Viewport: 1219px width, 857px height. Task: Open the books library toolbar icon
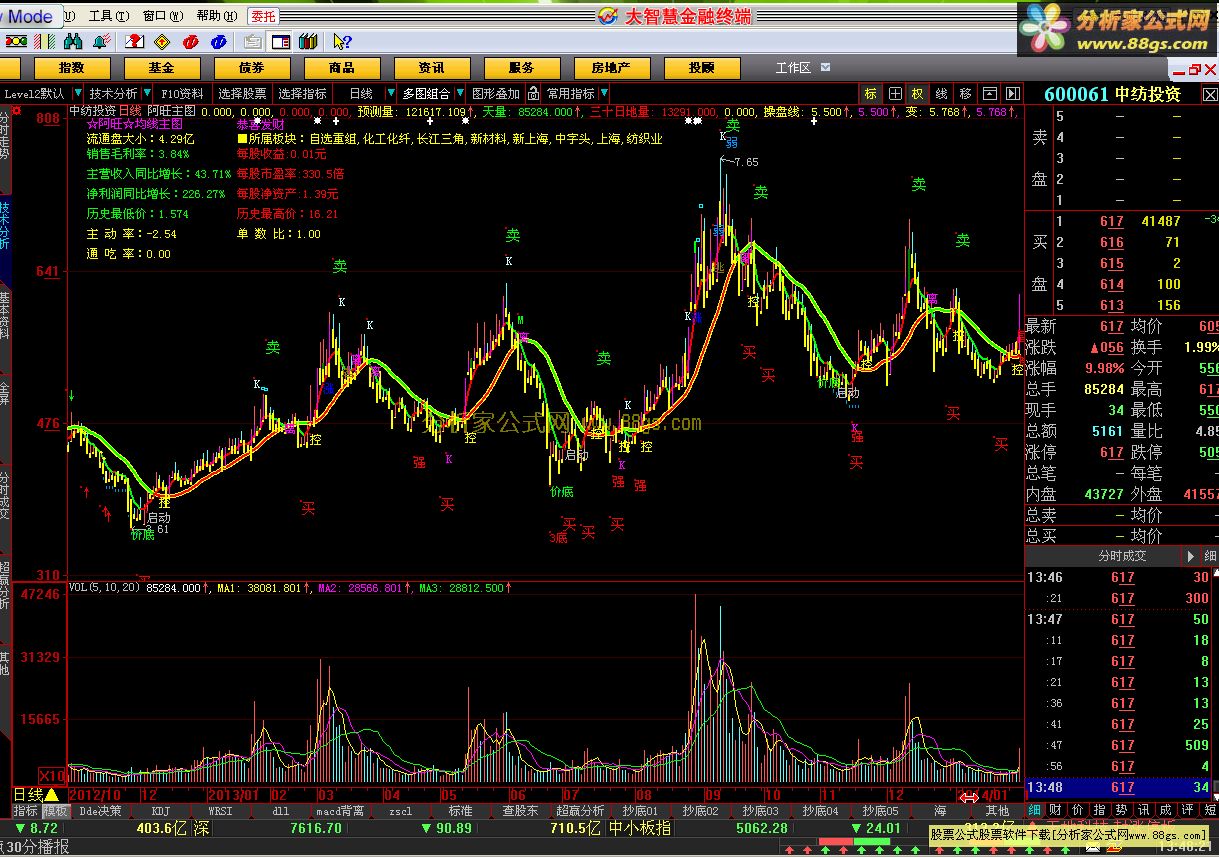(x=308, y=41)
